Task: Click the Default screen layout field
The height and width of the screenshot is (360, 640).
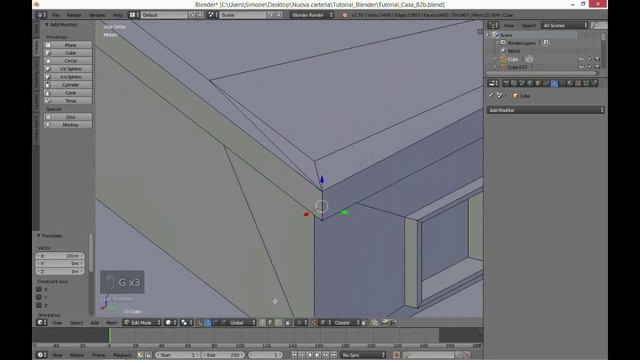Action: pos(164,15)
